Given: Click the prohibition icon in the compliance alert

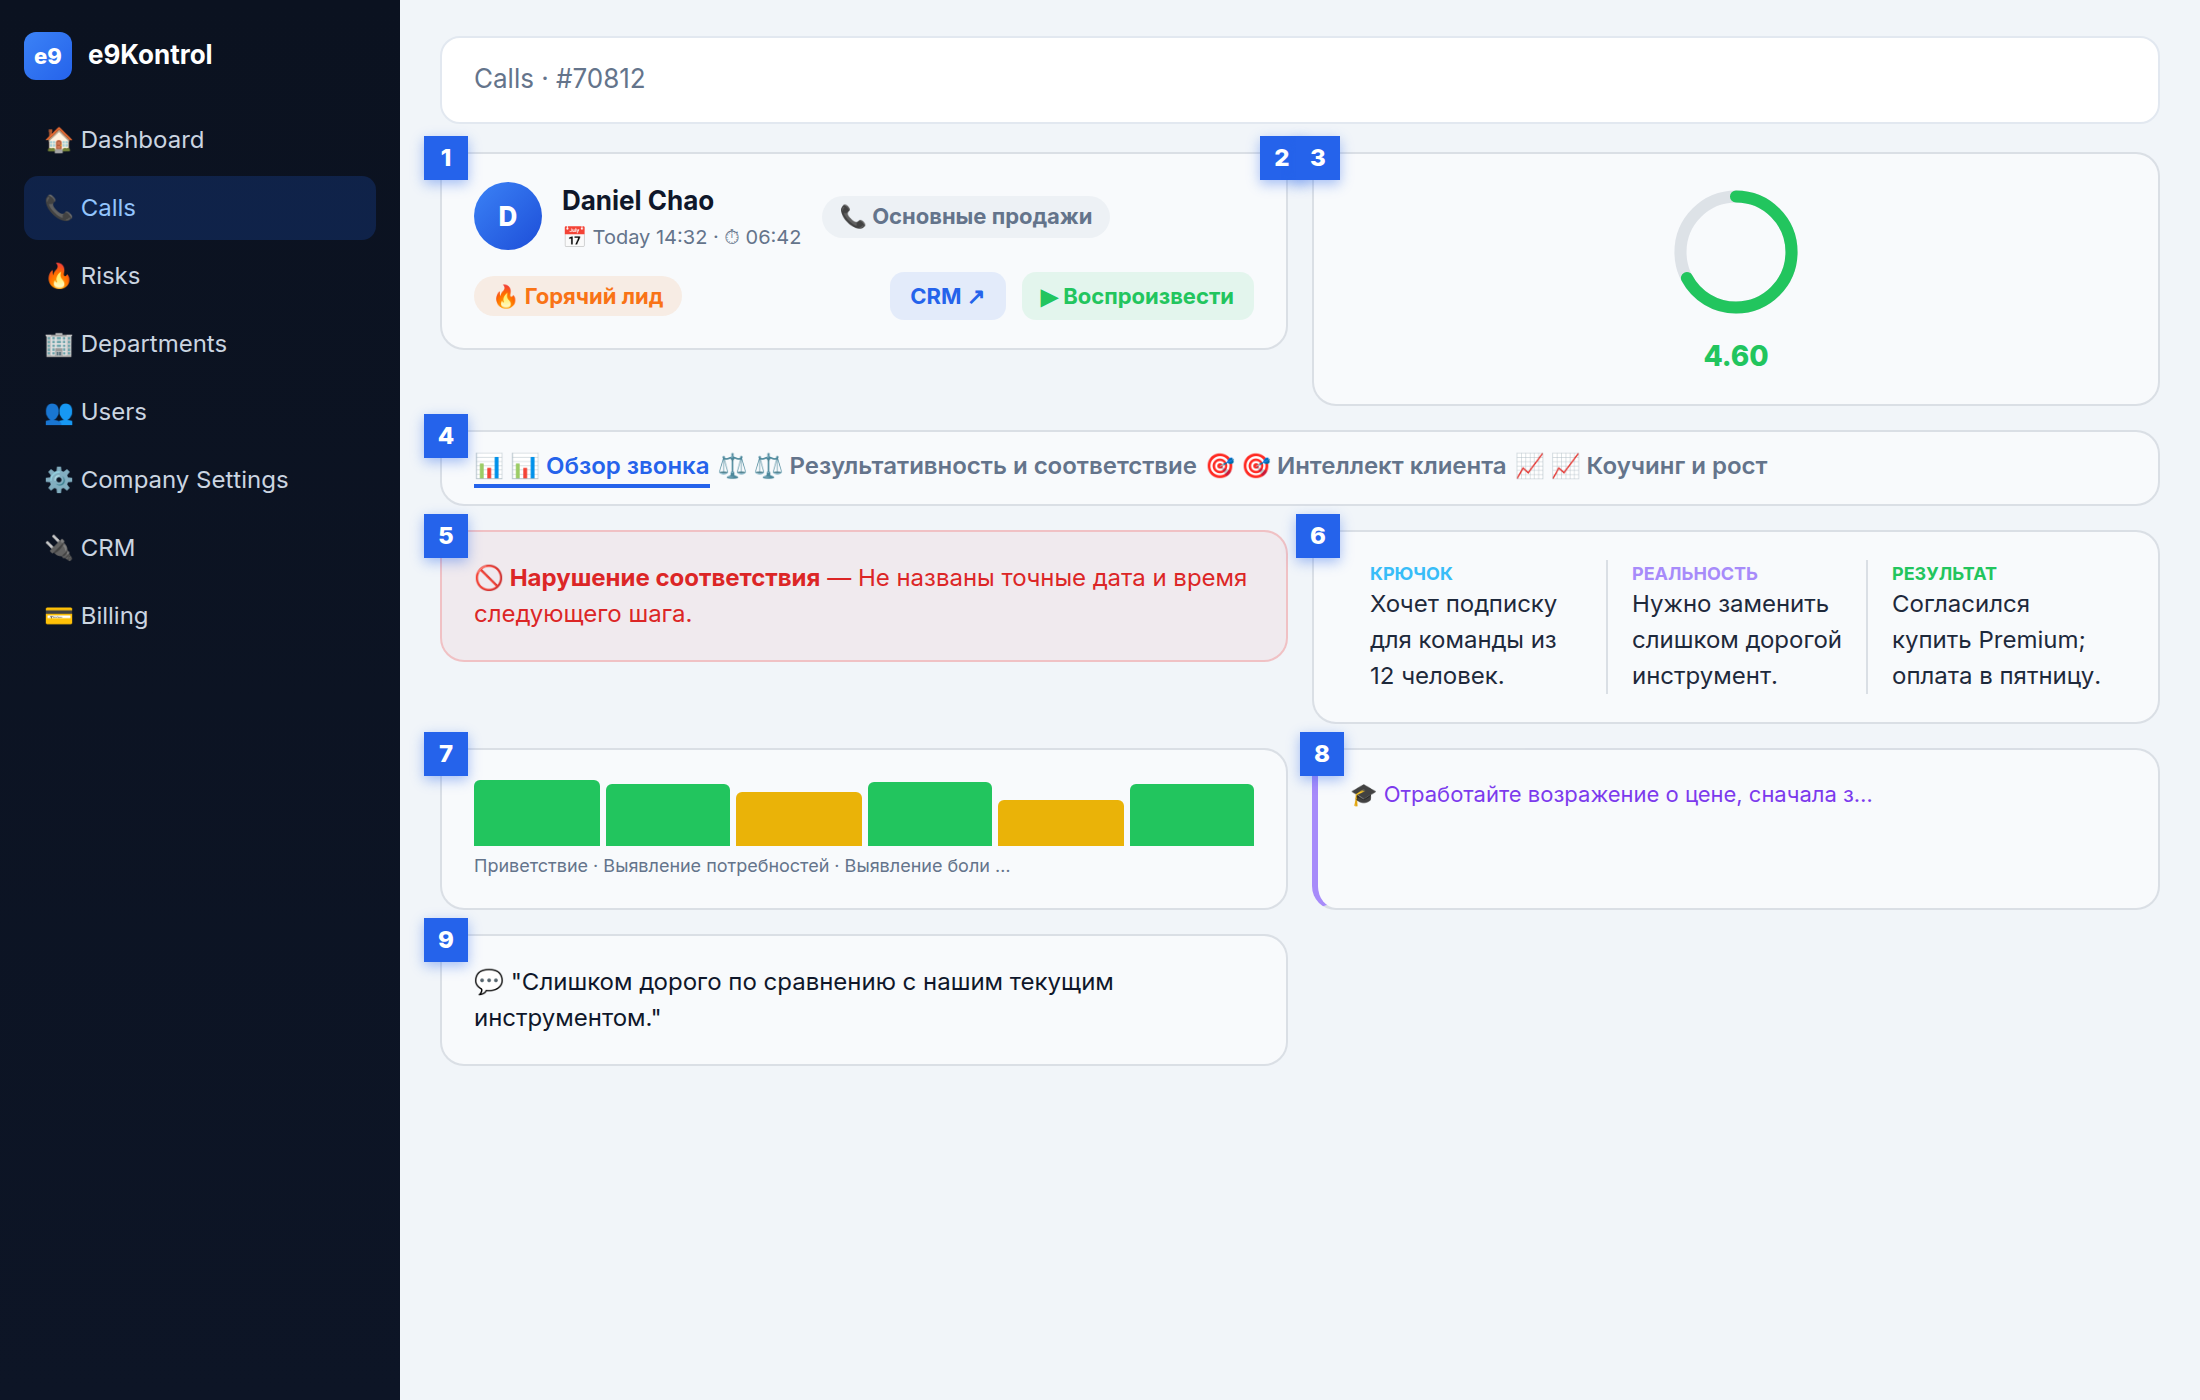Looking at the screenshot, I should tap(488, 578).
